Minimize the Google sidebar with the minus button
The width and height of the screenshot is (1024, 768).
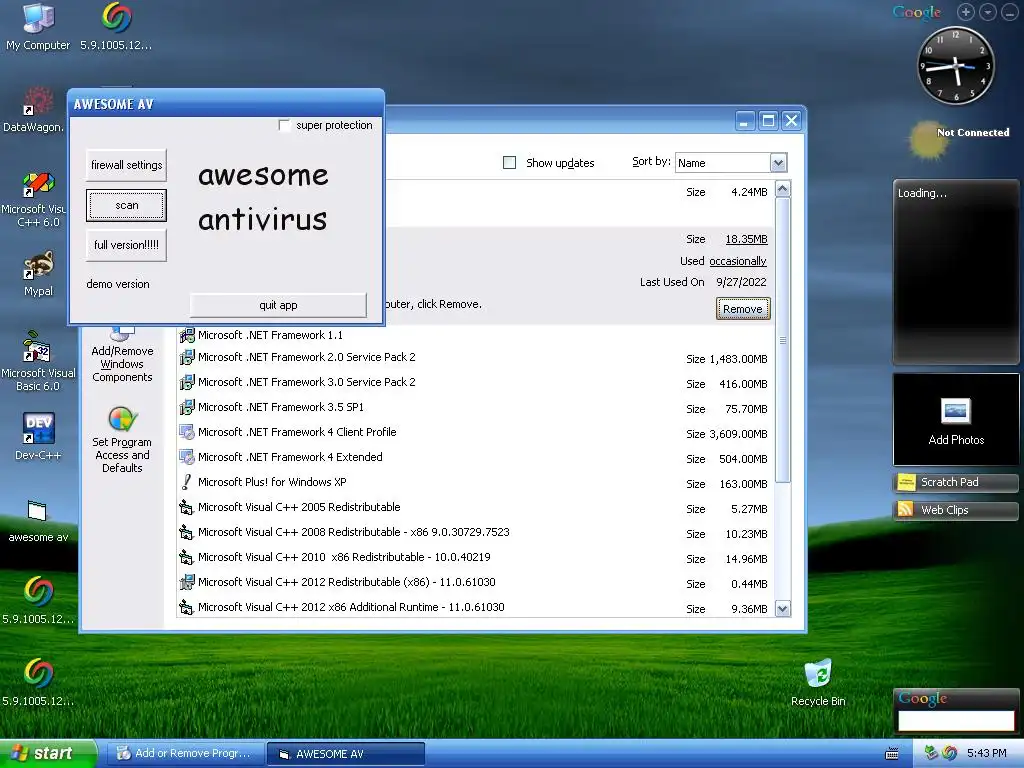click(1010, 12)
